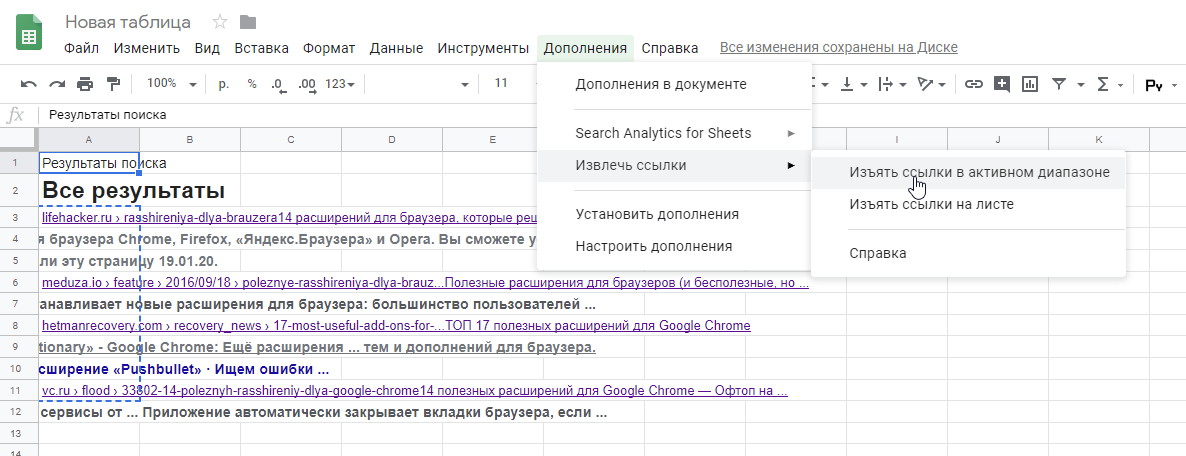Select column J header
The image size is (1186, 456).
click(998, 139)
